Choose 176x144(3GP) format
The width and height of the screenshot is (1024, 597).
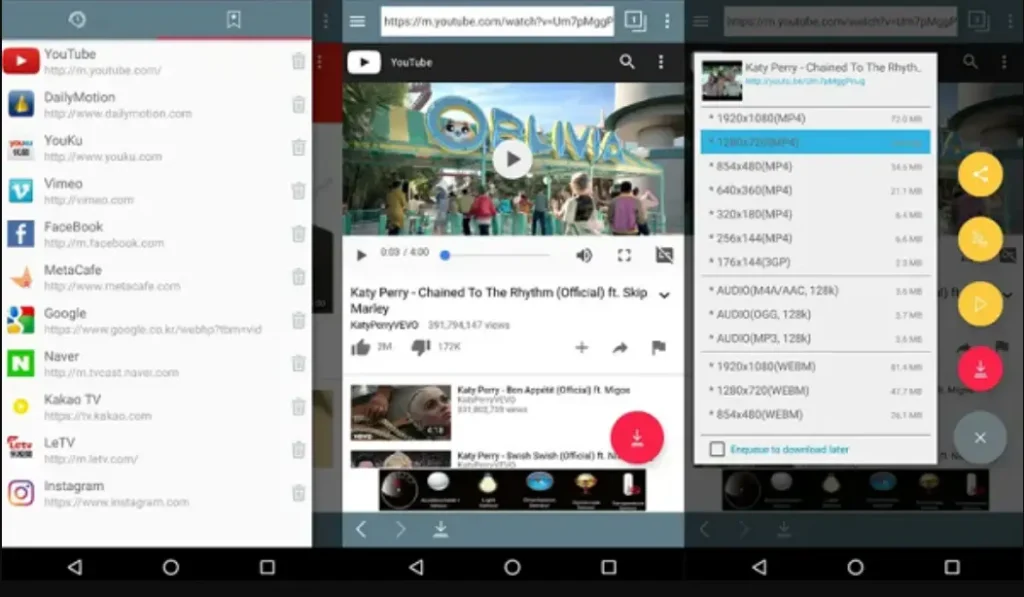click(x=815, y=262)
